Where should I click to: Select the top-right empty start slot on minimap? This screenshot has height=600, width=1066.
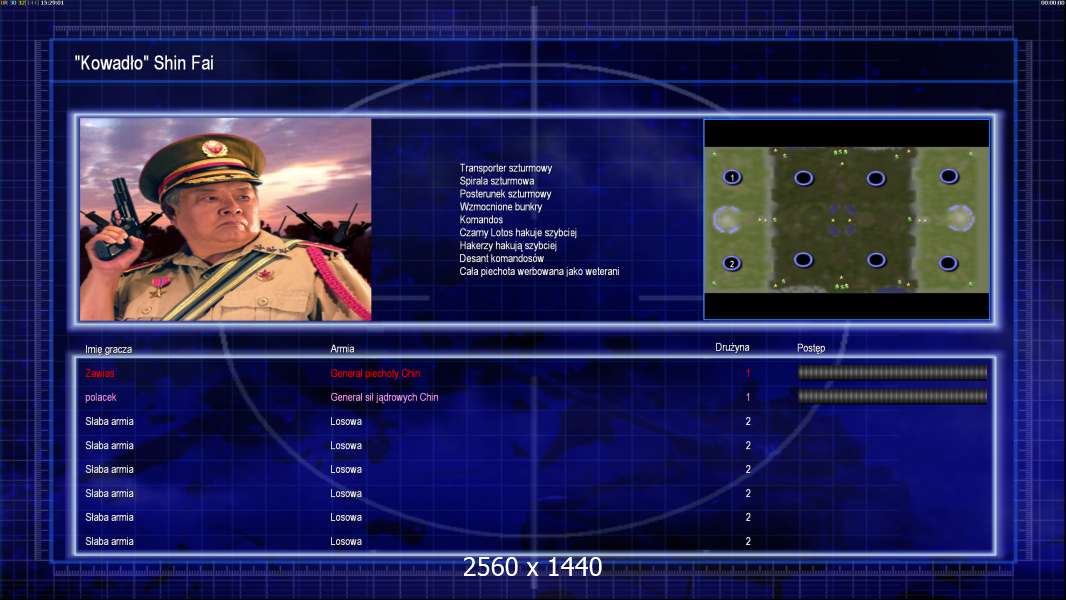(949, 177)
